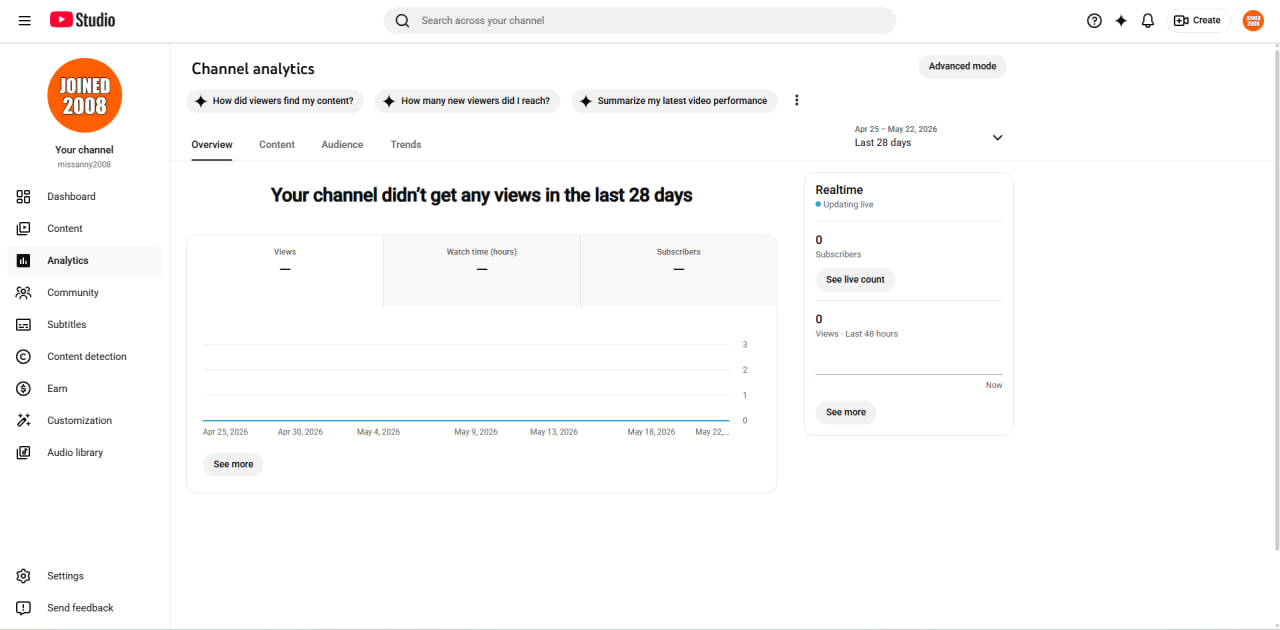Click the page vertical scrollbar
This screenshot has height=630, width=1280.
coord(1276,298)
